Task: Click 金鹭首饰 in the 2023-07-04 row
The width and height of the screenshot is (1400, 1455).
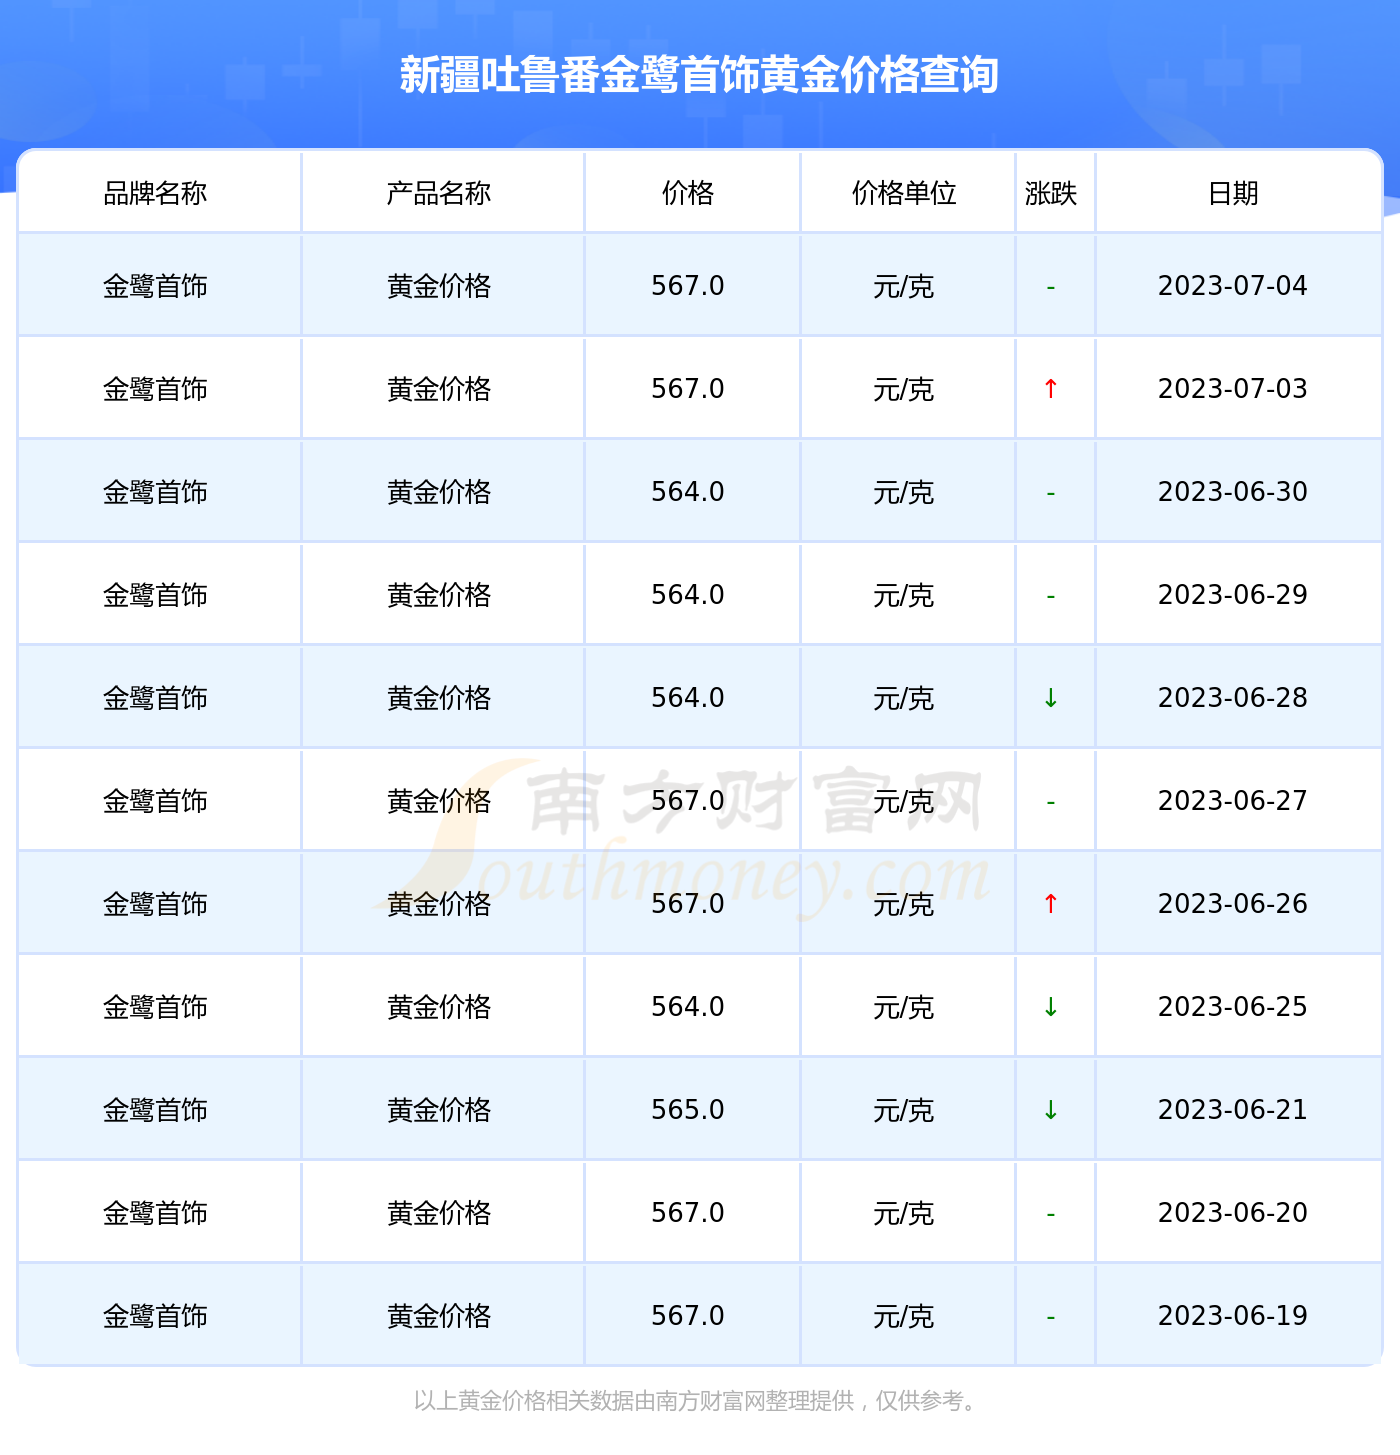Action: coord(155,287)
